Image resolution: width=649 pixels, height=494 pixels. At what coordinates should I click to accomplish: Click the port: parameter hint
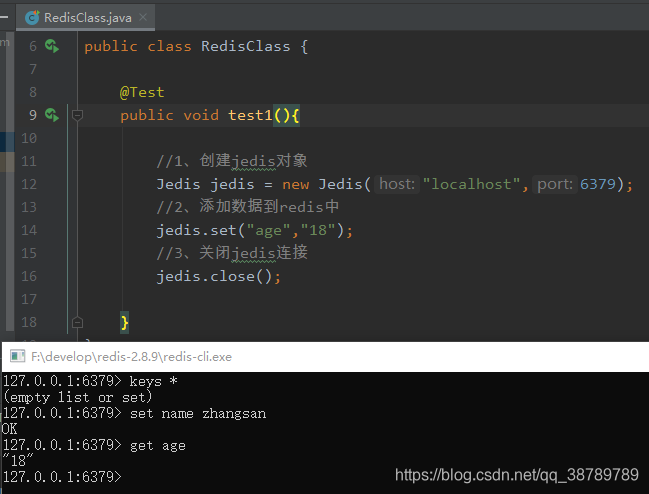555,184
